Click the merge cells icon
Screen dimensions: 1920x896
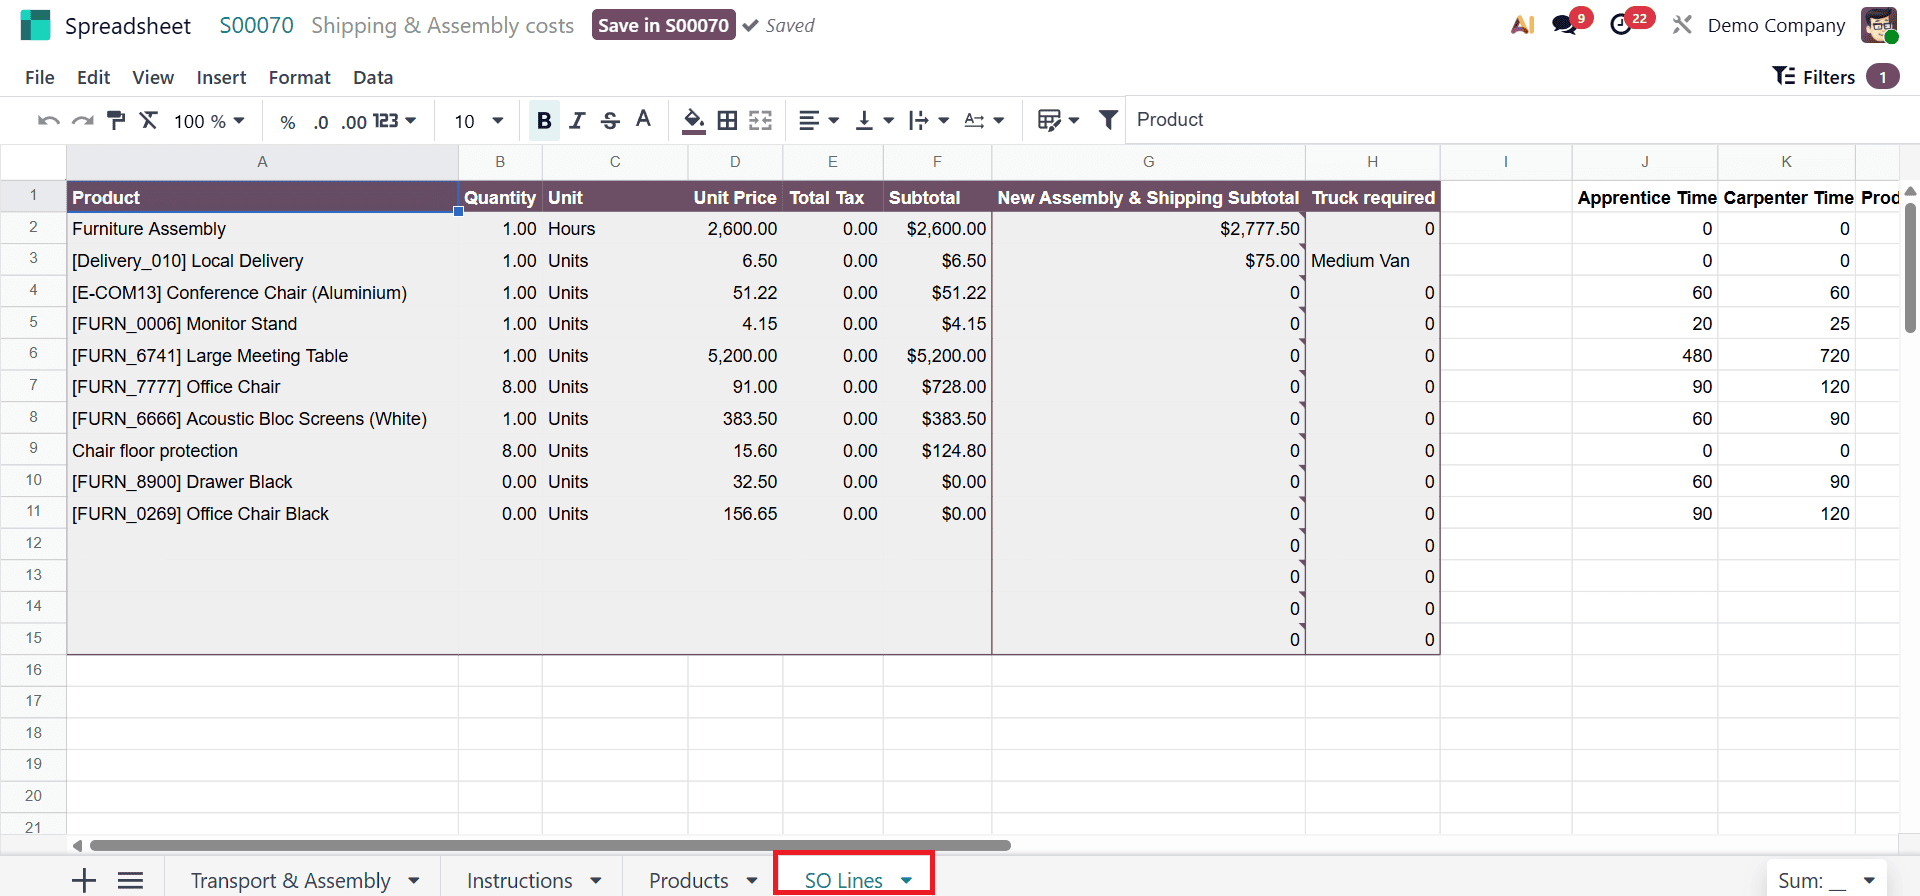(x=761, y=121)
